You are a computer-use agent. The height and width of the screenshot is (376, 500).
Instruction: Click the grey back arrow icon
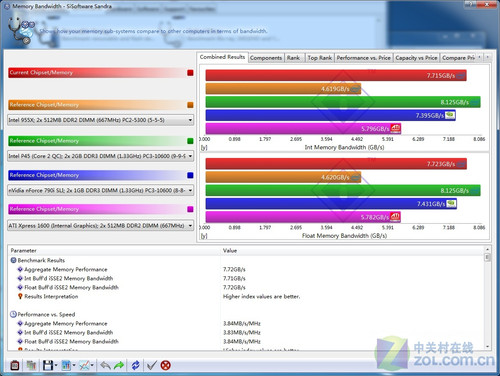pos(106,365)
